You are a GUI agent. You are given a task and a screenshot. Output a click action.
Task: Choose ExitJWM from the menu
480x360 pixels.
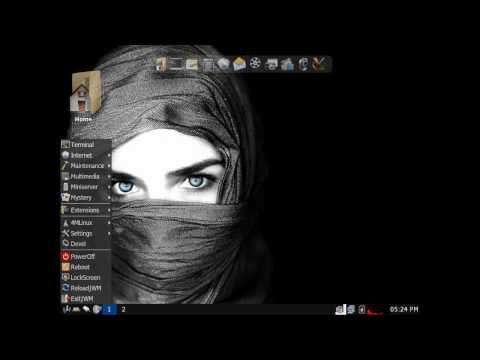click(x=86, y=298)
